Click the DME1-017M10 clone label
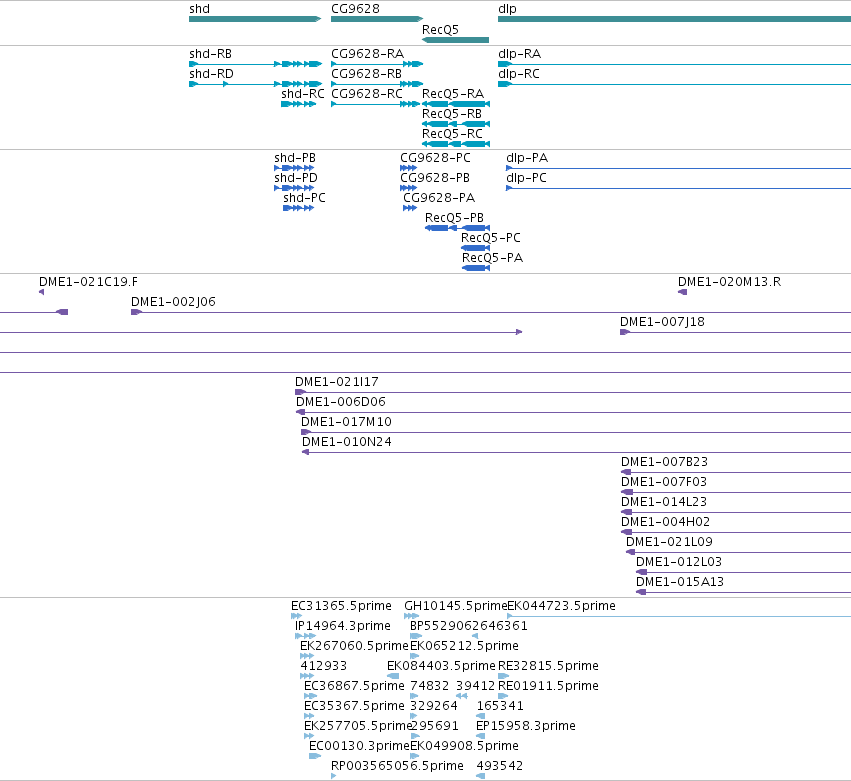 coord(346,422)
